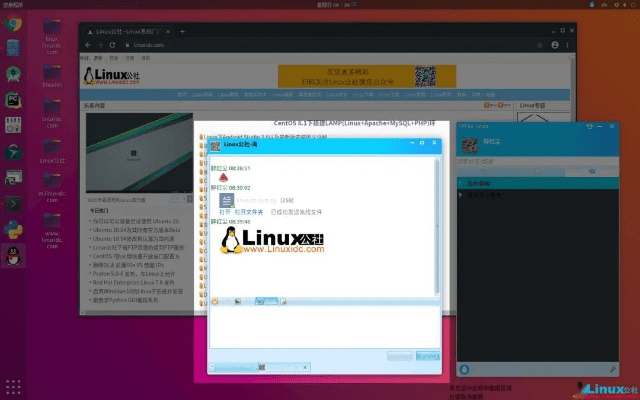Open the clock in the Ubuntu top bar
Image resolution: width=640 pixels, height=400 pixels.
tap(335, 4)
